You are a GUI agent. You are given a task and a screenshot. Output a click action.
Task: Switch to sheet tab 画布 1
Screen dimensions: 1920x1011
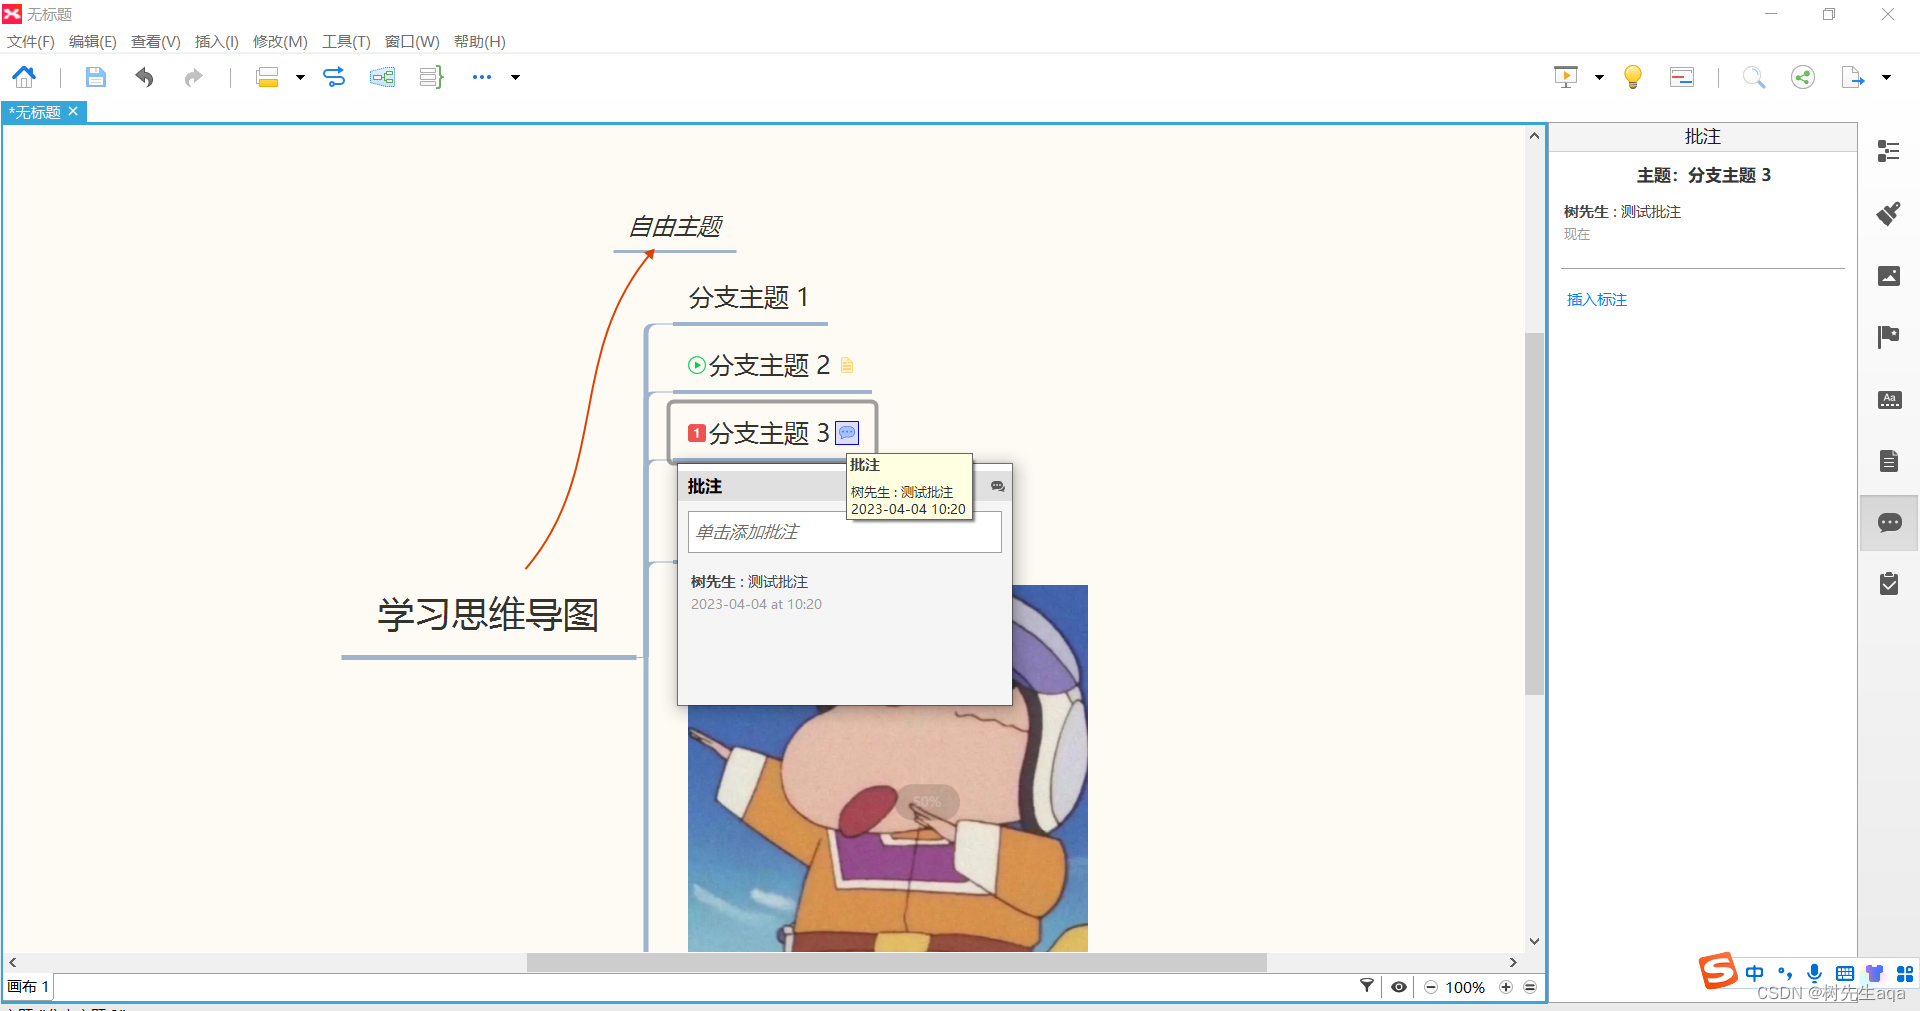click(28, 987)
